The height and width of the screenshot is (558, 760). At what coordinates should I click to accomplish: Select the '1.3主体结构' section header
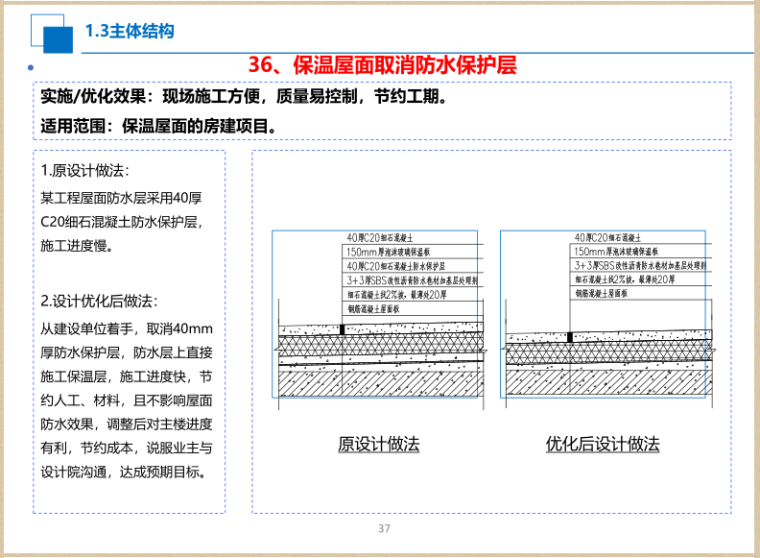130,31
